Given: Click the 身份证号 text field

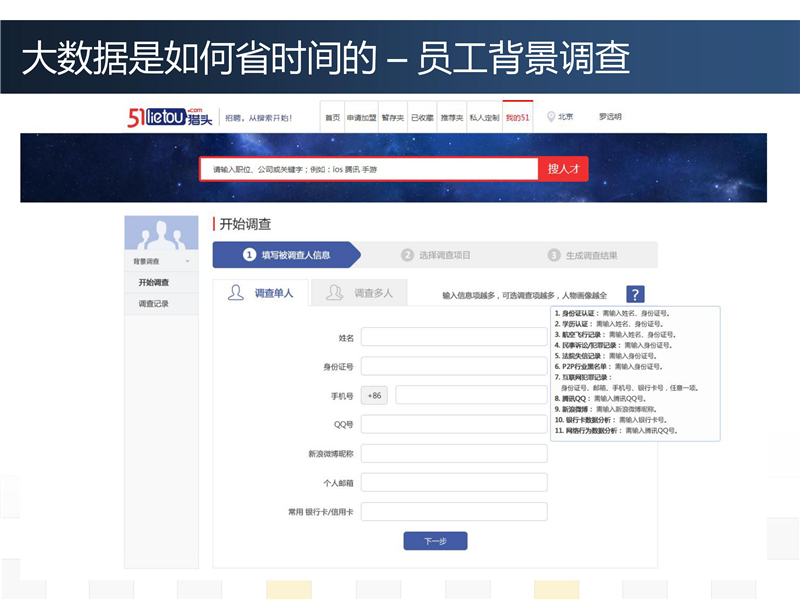Looking at the screenshot, I should (x=454, y=367).
